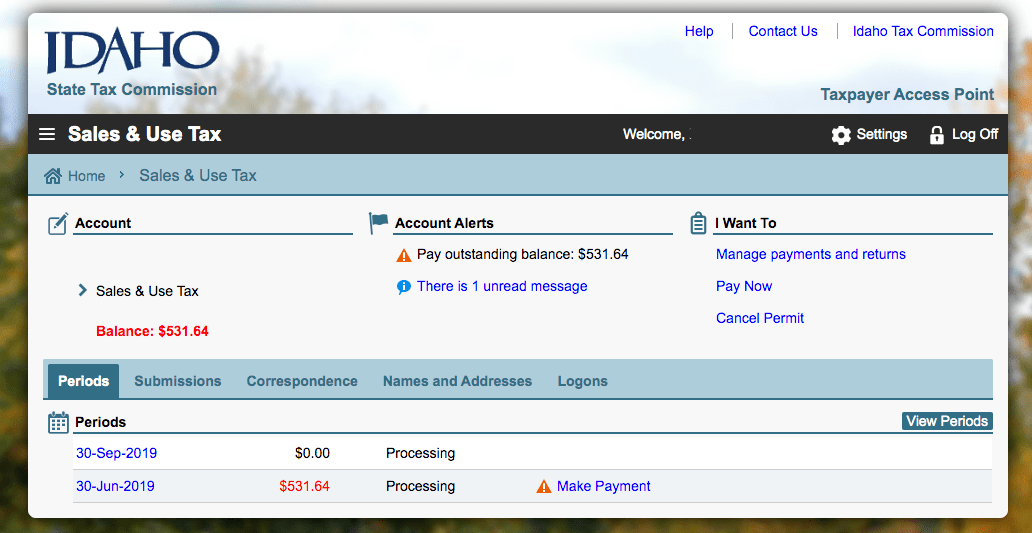Viewport: 1032px width, 533px height.
Task: Click the Log Off padlock icon
Action: pos(936,135)
